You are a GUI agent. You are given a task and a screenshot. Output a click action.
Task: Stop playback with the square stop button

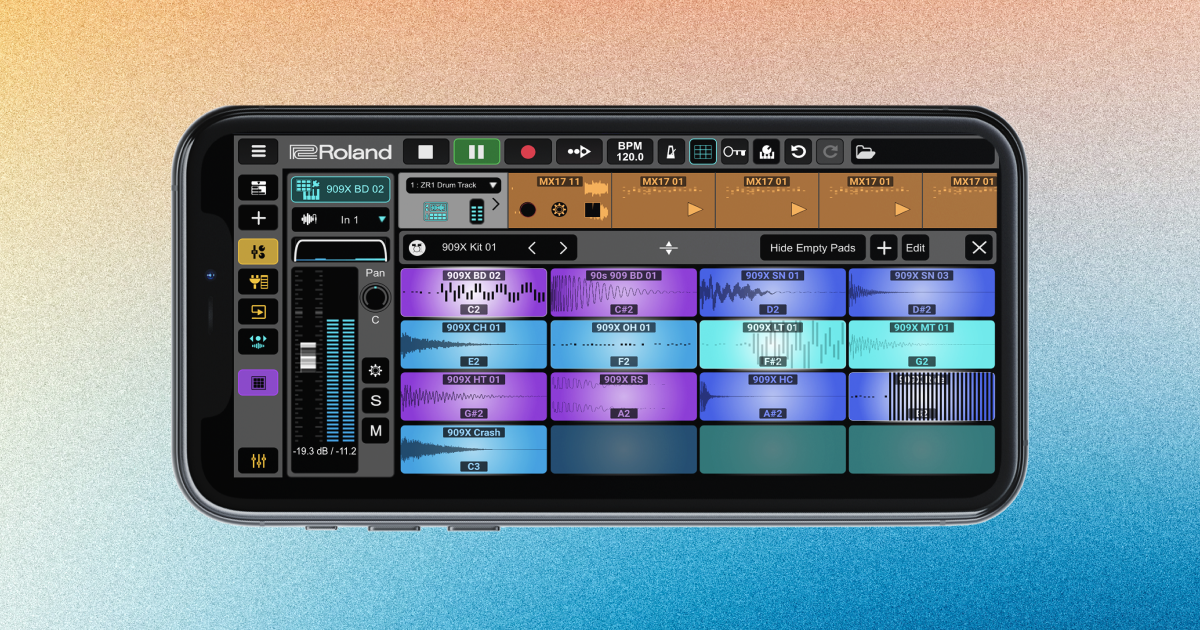426,152
